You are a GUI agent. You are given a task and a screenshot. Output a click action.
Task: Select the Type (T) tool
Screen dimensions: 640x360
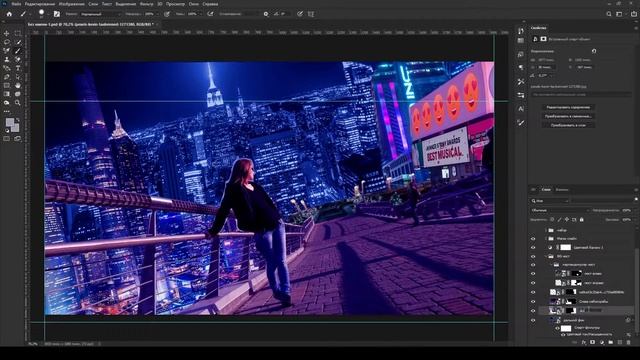(18, 68)
